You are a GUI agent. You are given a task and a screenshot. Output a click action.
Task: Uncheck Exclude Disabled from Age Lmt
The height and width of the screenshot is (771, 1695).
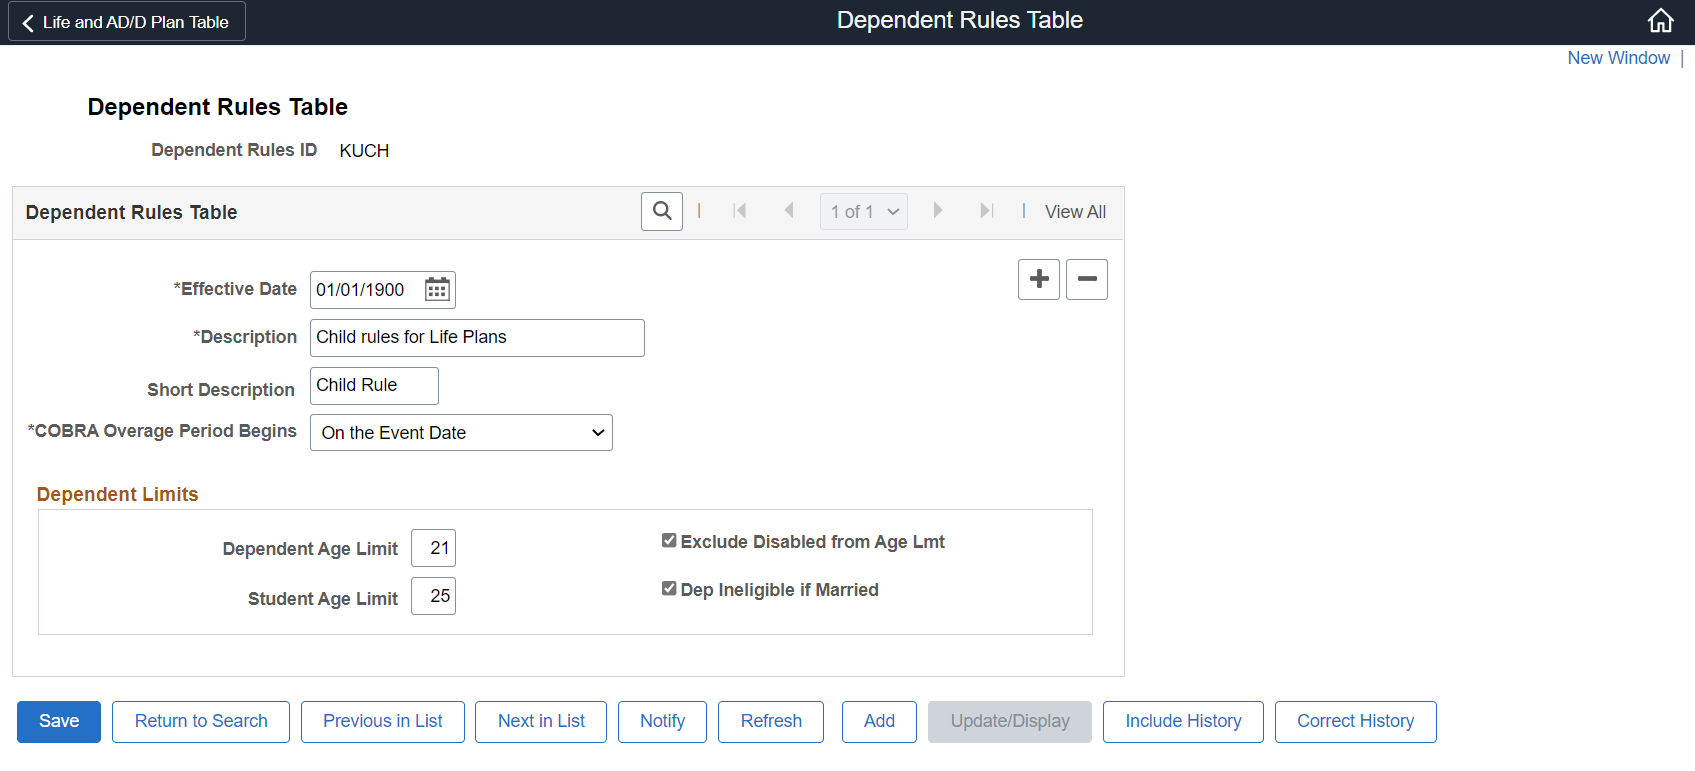click(x=669, y=541)
